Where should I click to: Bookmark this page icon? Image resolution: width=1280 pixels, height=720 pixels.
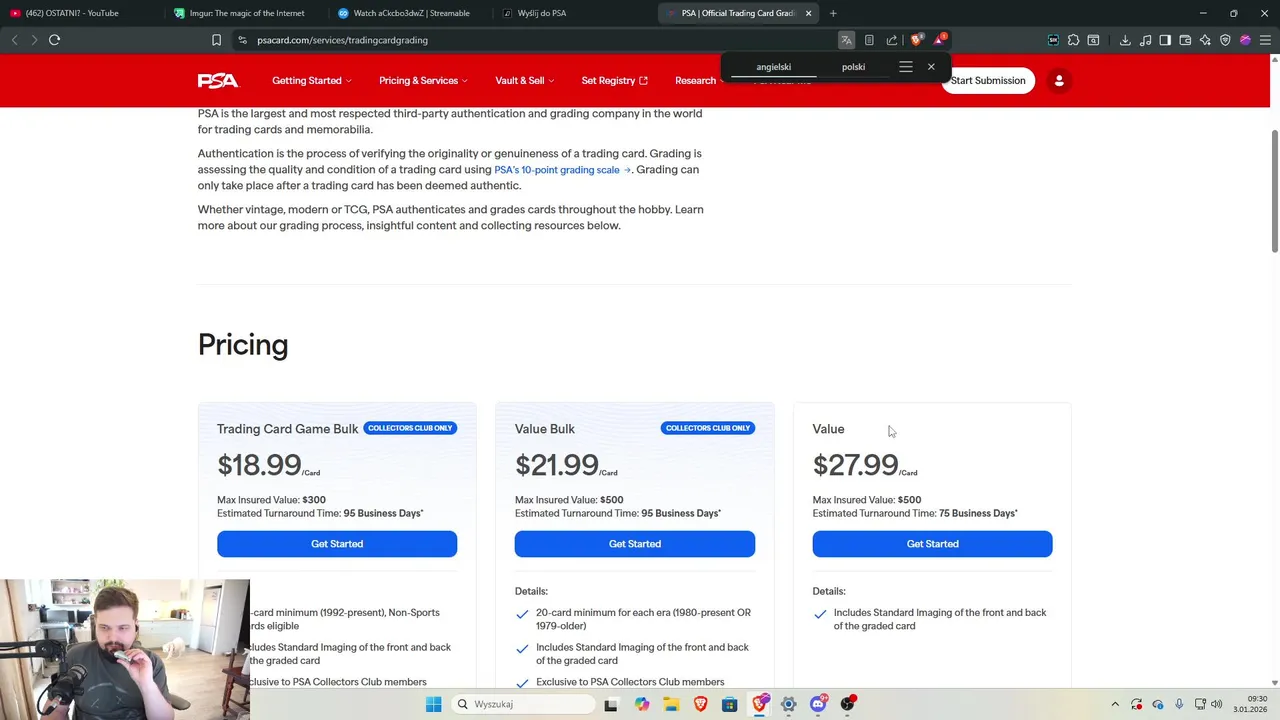216,40
